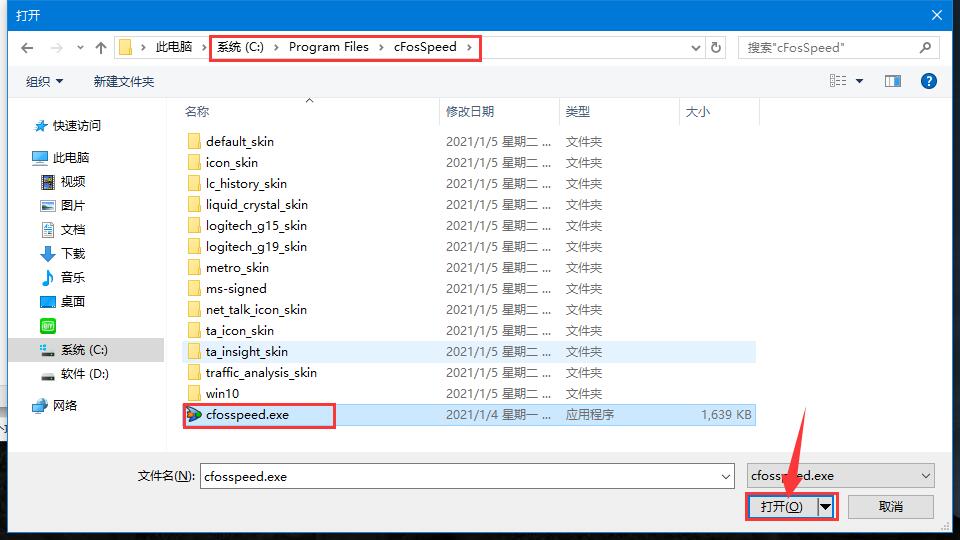This screenshot has height=540, width=960.
Task: Open 文档 in the sidebar
Action: point(73,230)
